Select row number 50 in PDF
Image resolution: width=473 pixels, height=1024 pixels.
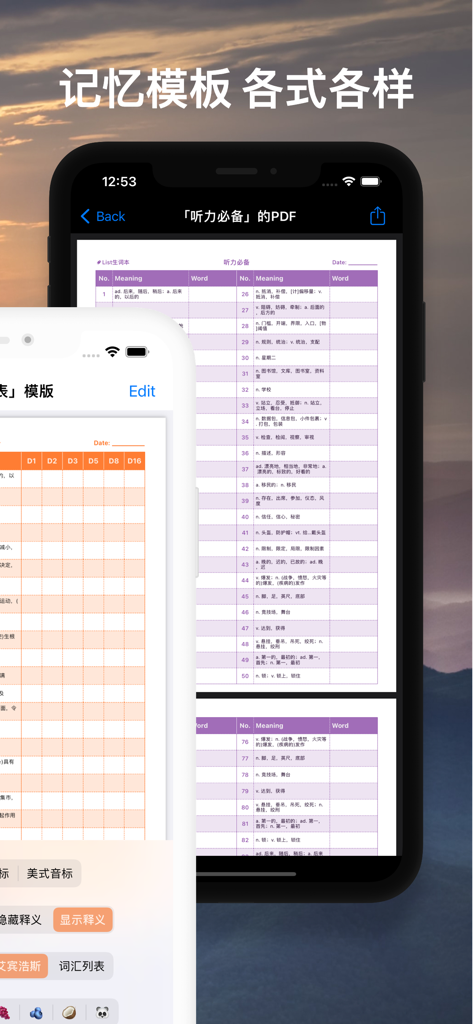pyautogui.click(x=245, y=675)
